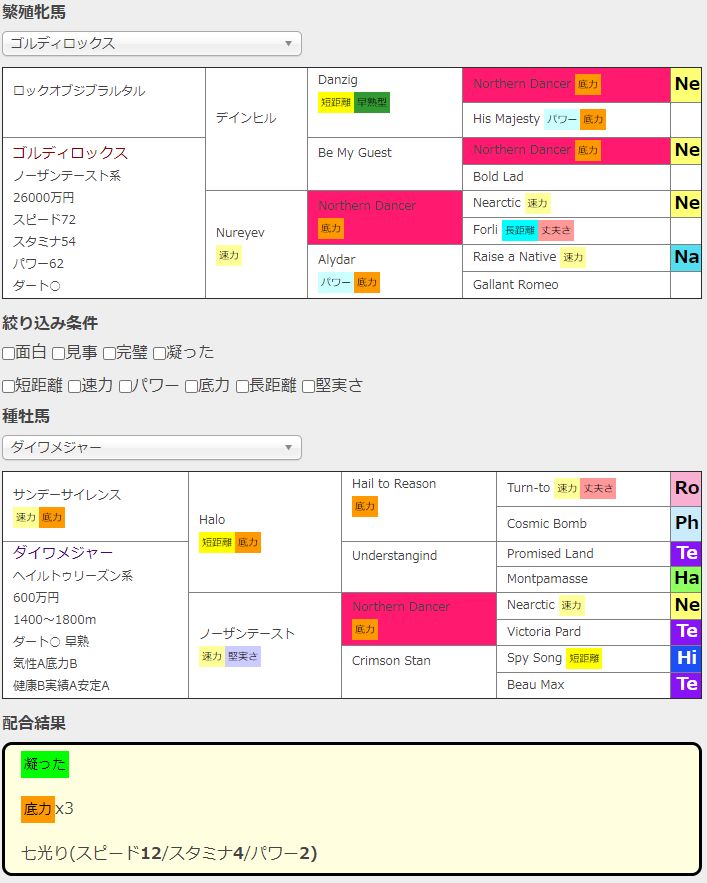Click the green 凝った result badge
The width and height of the screenshot is (707, 883).
pos(45,765)
